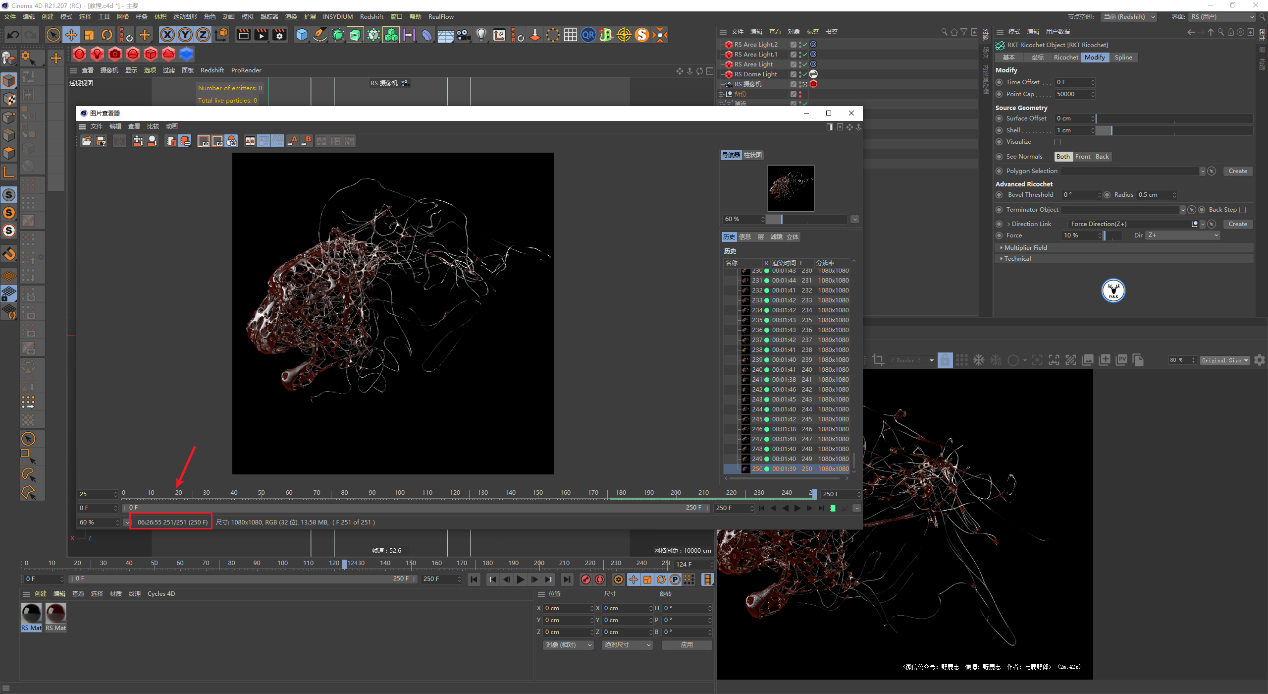Select the dark red RS Mat thumbnail
This screenshot has width=1268, height=694.
(x=55, y=613)
